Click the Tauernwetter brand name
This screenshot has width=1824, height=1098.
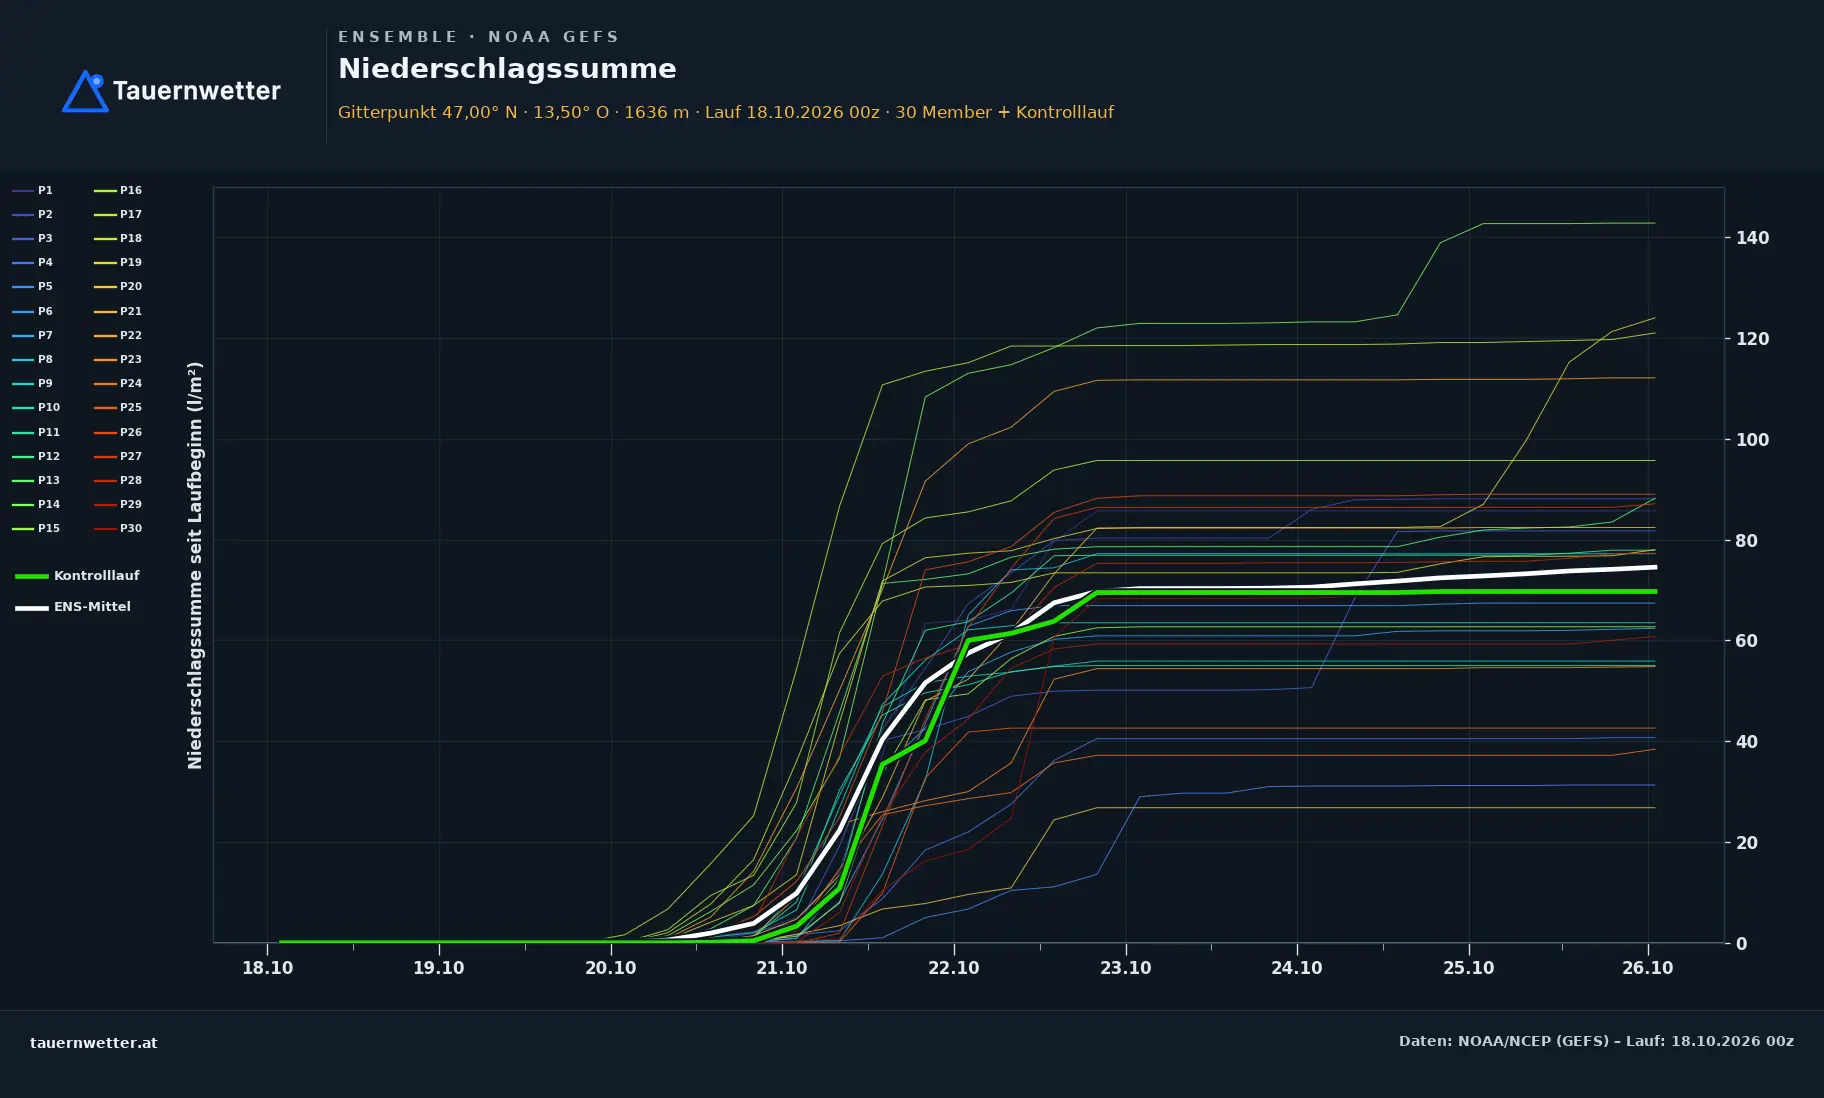pyautogui.click(x=197, y=91)
